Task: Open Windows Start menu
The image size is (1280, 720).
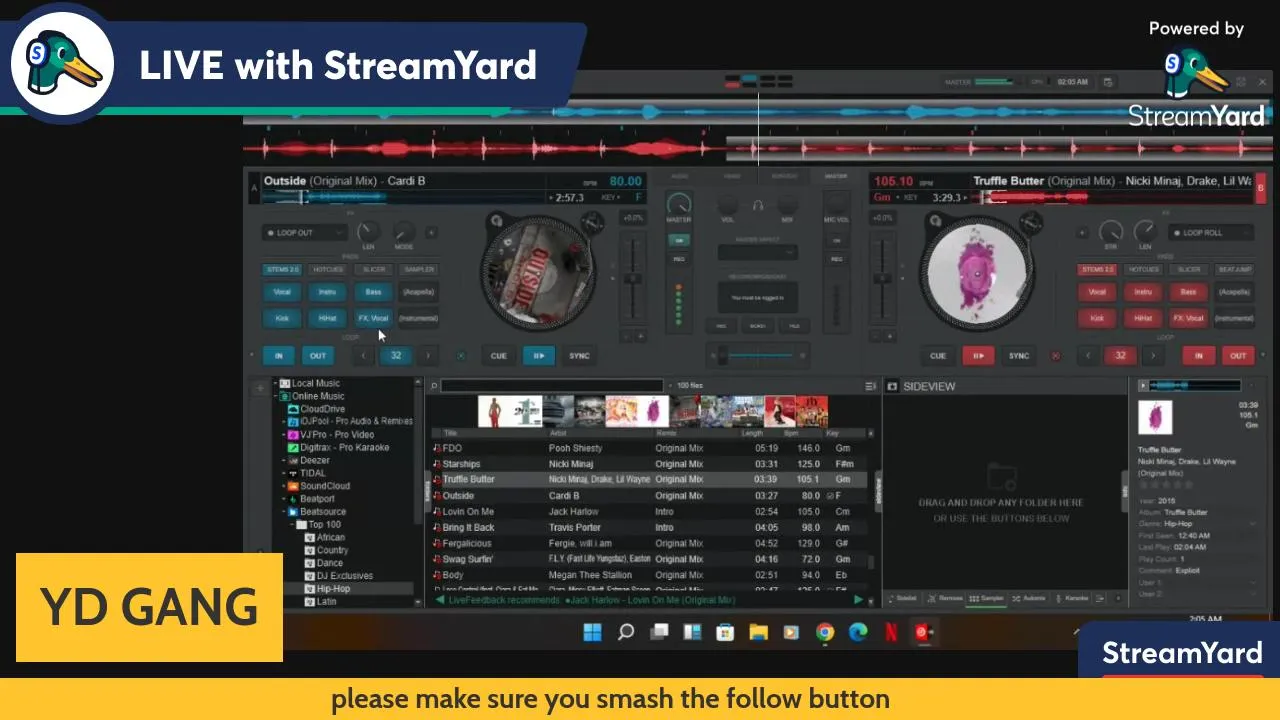Action: point(592,632)
